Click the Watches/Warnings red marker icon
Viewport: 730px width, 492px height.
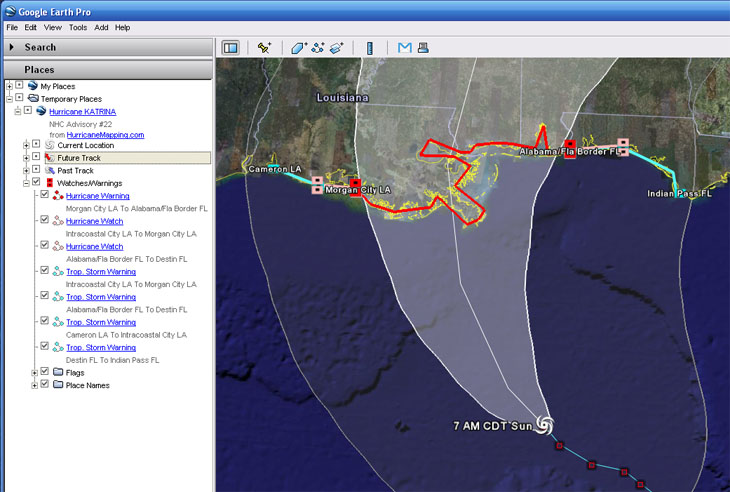50,183
